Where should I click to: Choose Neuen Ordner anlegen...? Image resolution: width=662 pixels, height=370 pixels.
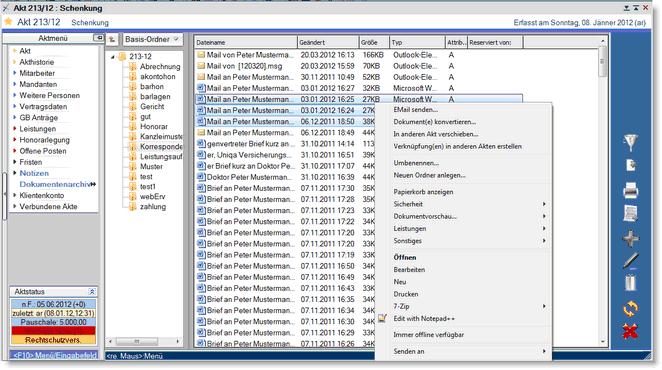[x=429, y=175]
